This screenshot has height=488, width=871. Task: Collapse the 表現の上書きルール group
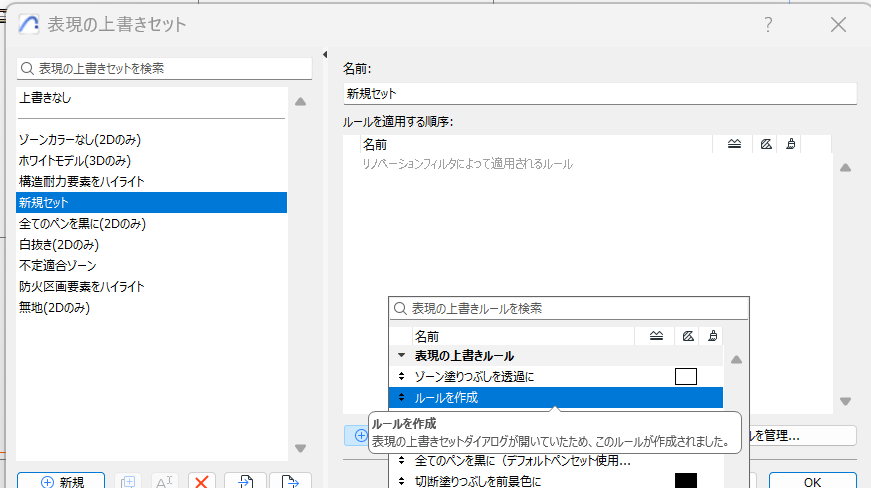click(401, 355)
